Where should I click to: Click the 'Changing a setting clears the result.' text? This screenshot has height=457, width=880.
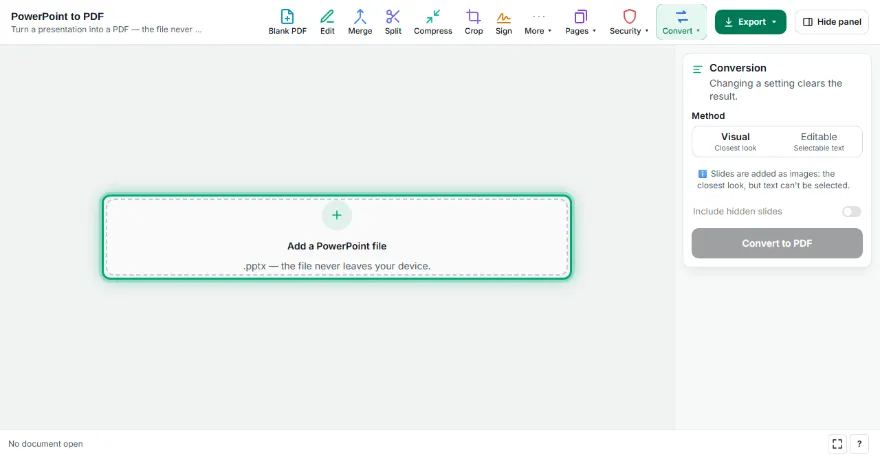776,90
